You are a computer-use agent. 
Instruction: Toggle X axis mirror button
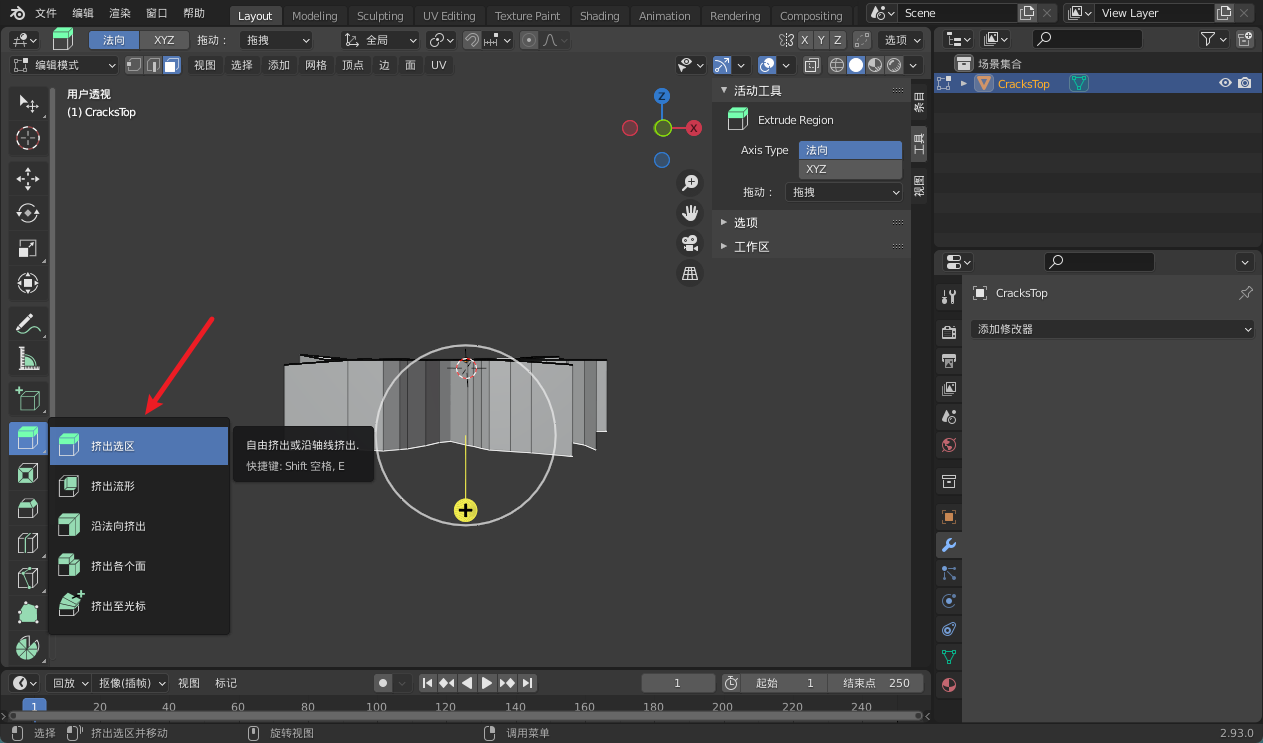(x=804, y=40)
